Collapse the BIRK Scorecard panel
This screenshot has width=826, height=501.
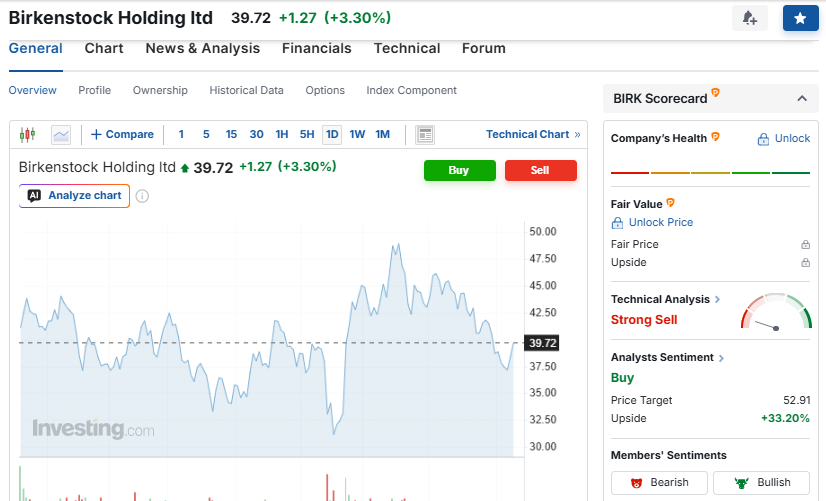(x=802, y=99)
